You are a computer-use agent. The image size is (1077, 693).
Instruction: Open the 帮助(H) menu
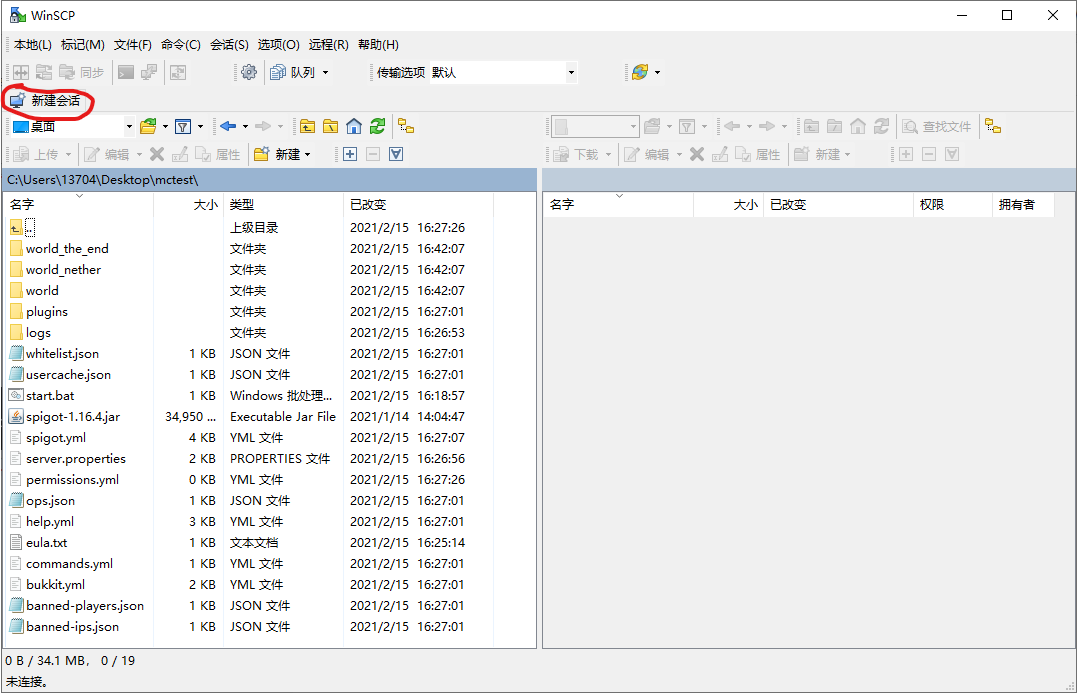coord(378,45)
